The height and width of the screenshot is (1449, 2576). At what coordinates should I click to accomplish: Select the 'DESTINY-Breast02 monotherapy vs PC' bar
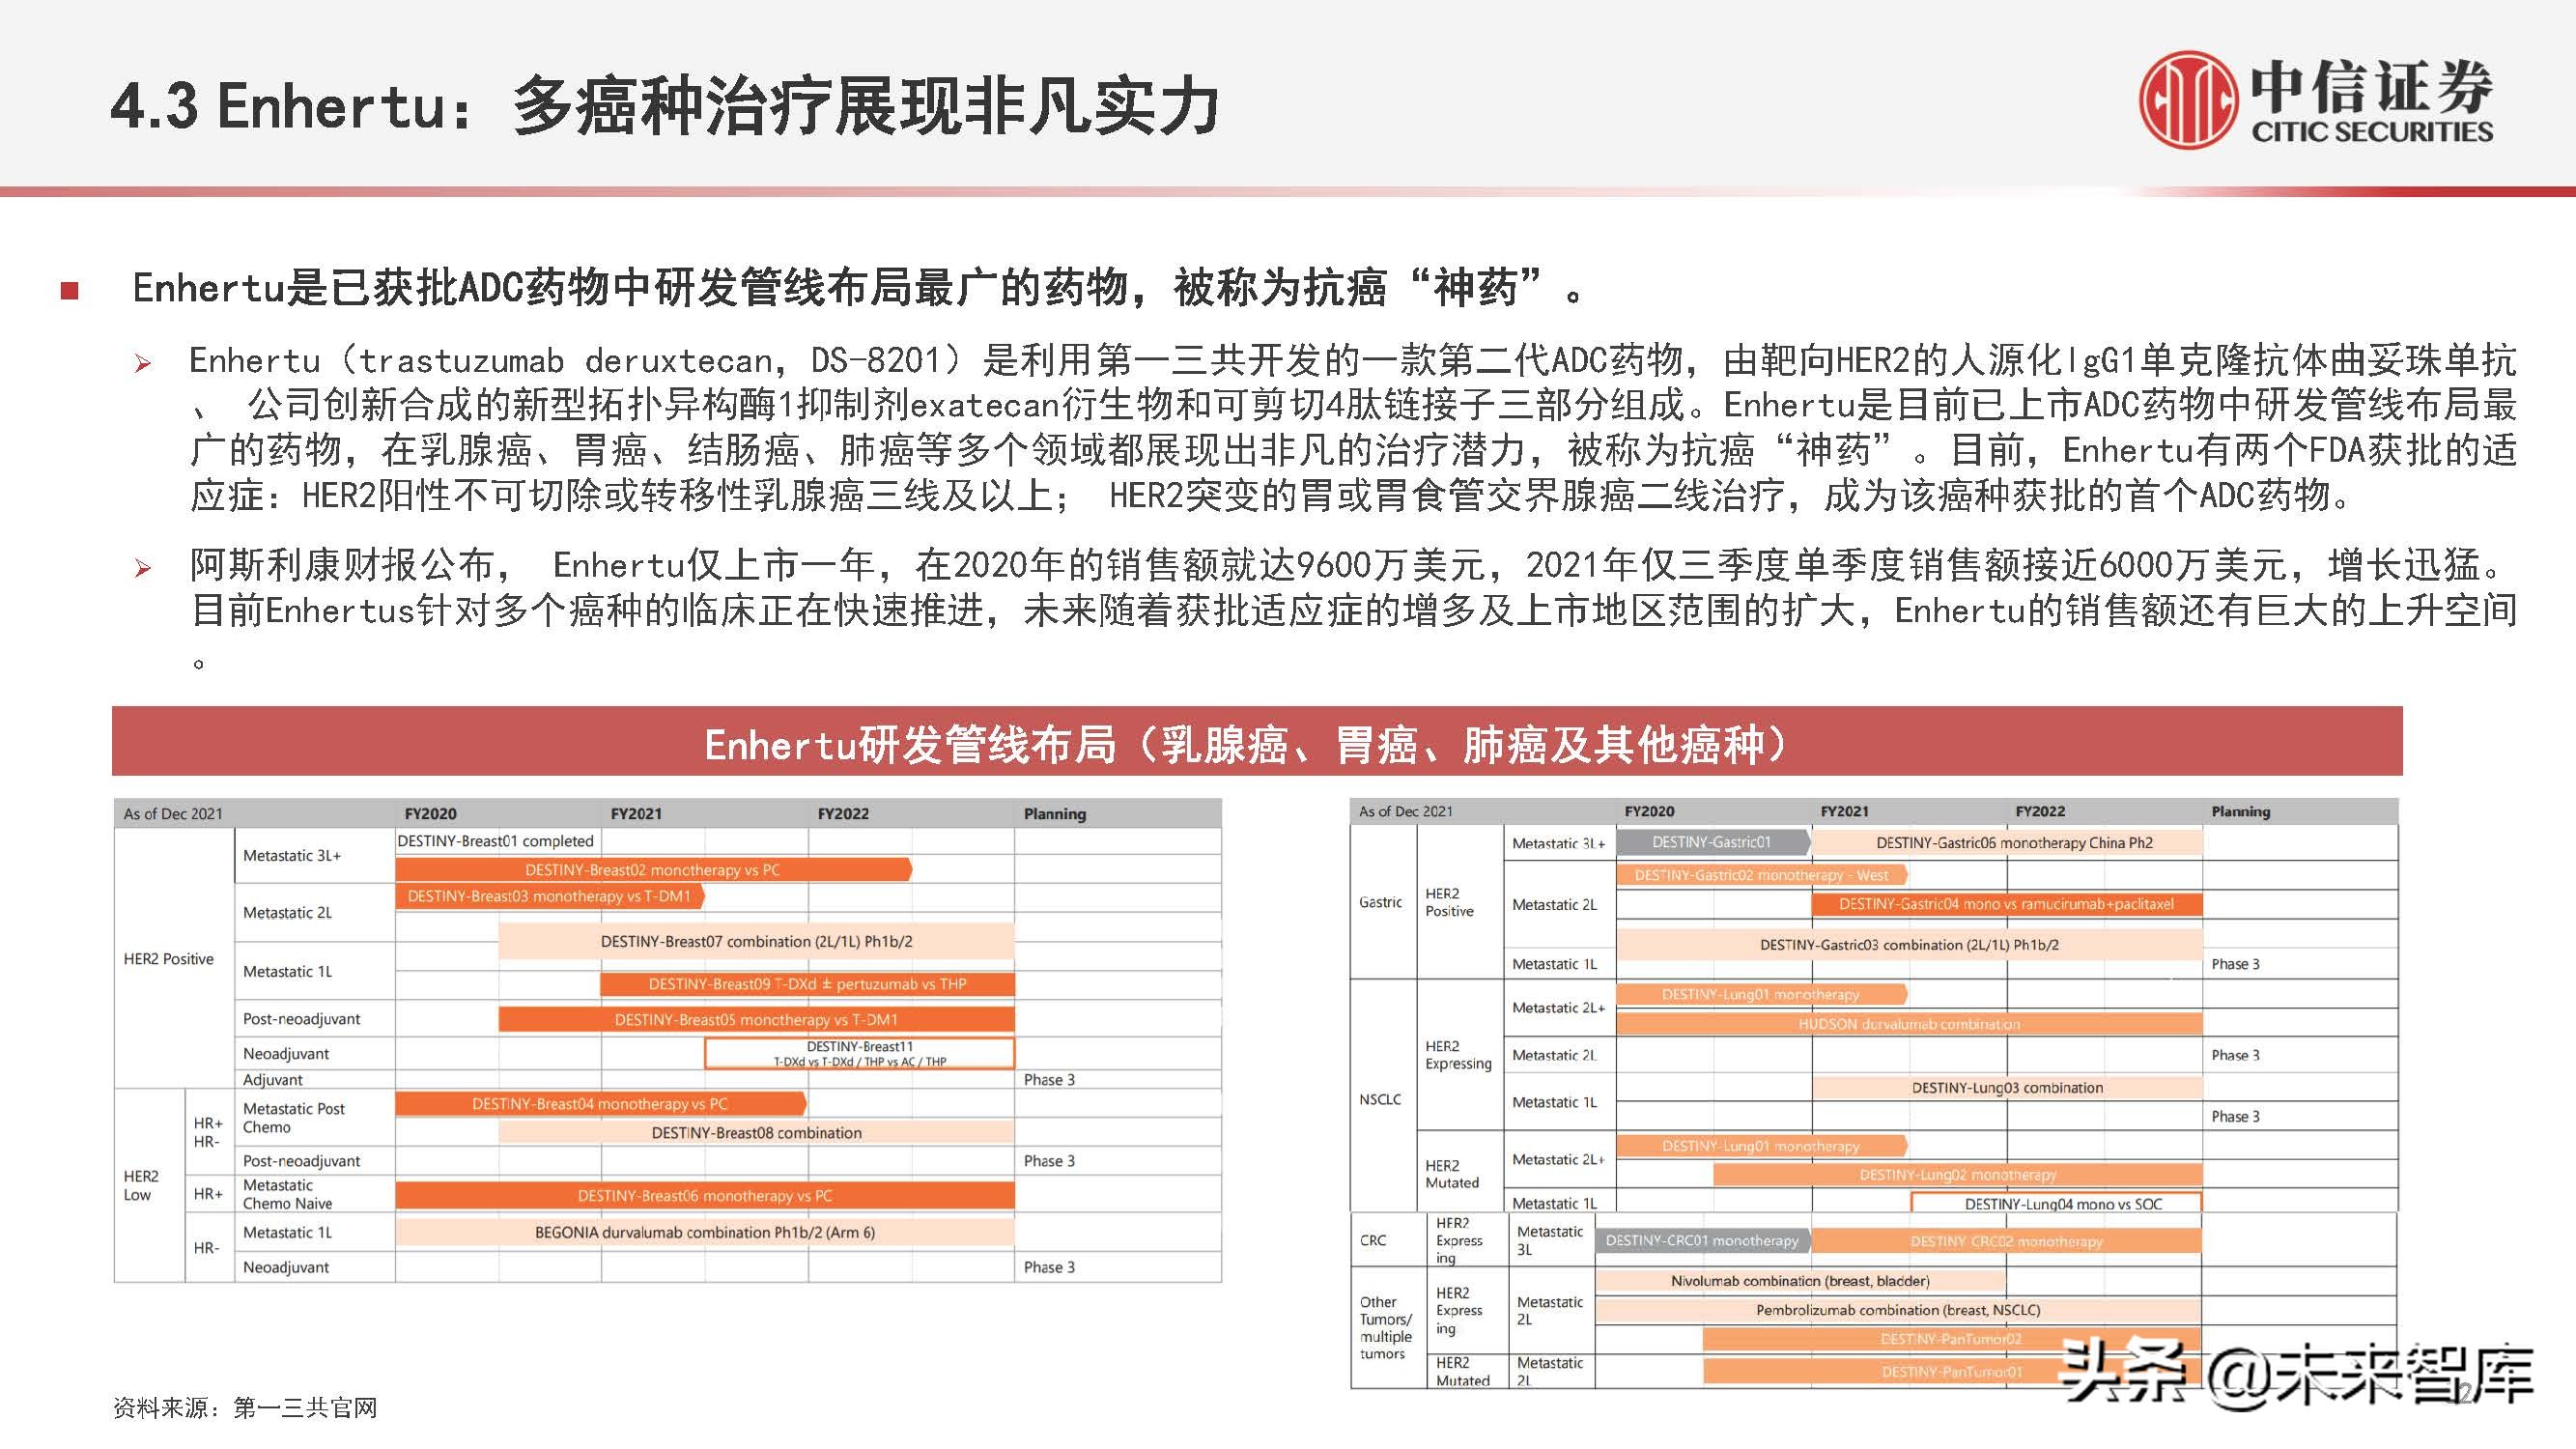[x=653, y=870]
